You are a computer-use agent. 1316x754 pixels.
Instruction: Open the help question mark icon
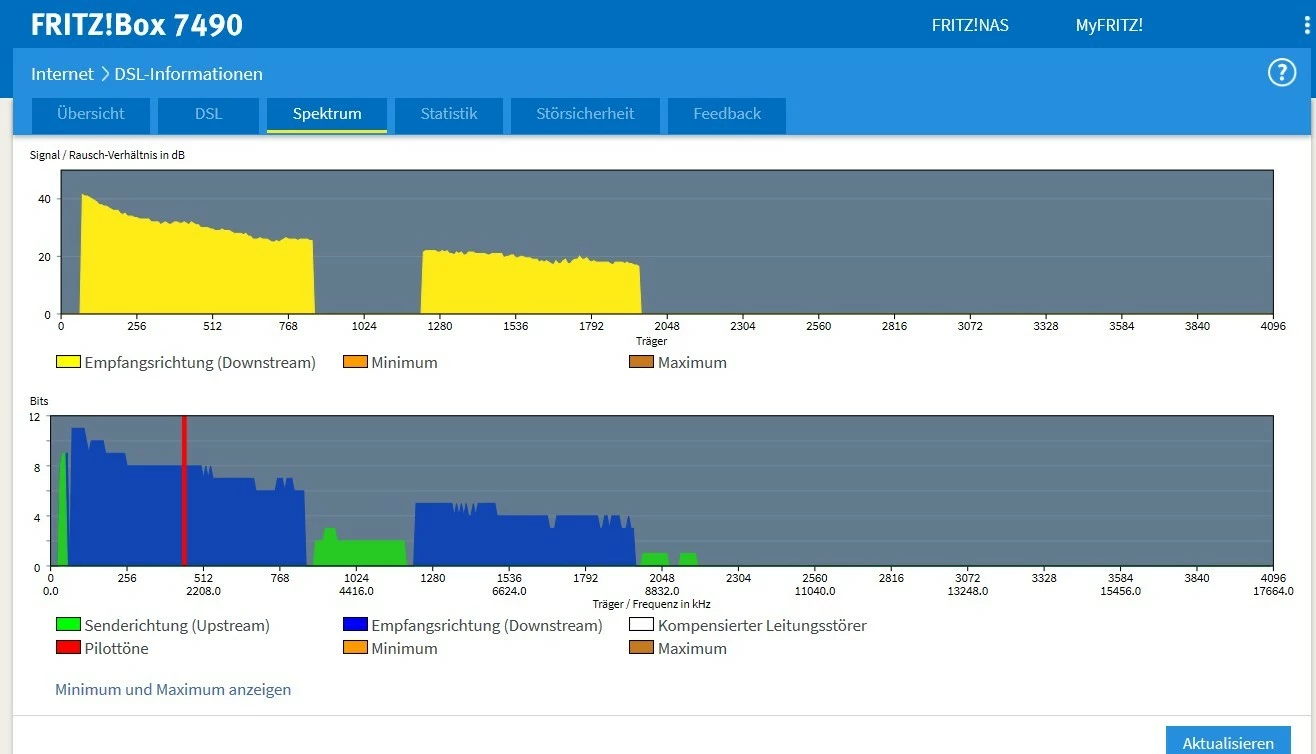tap(1281, 73)
